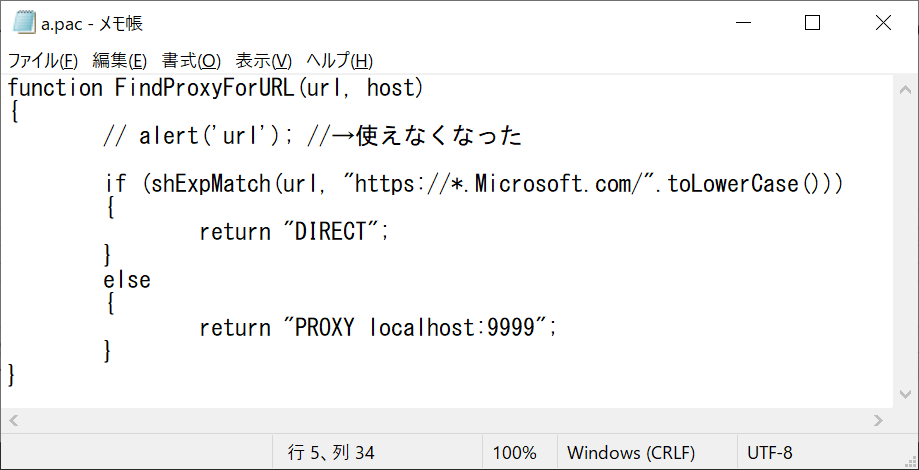Click the Japanese comment 使えなくなった
The width and height of the screenshot is (919, 470).
[438, 137]
